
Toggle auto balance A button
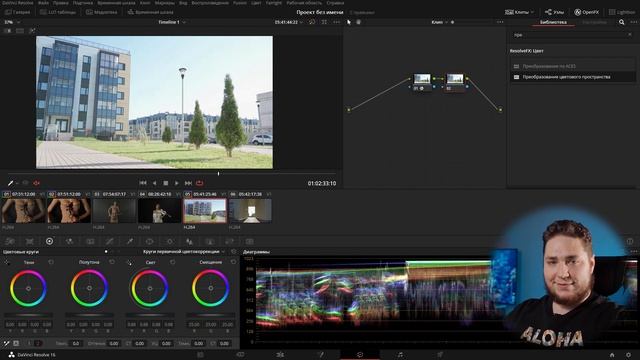(16, 343)
